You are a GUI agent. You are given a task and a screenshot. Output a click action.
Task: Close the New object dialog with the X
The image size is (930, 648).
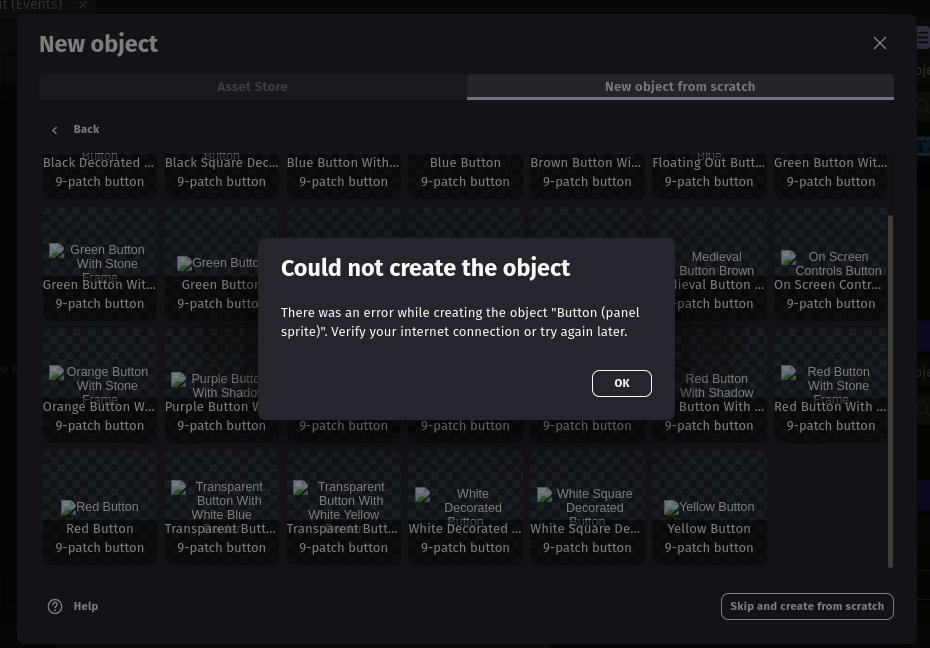click(x=879, y=43)
